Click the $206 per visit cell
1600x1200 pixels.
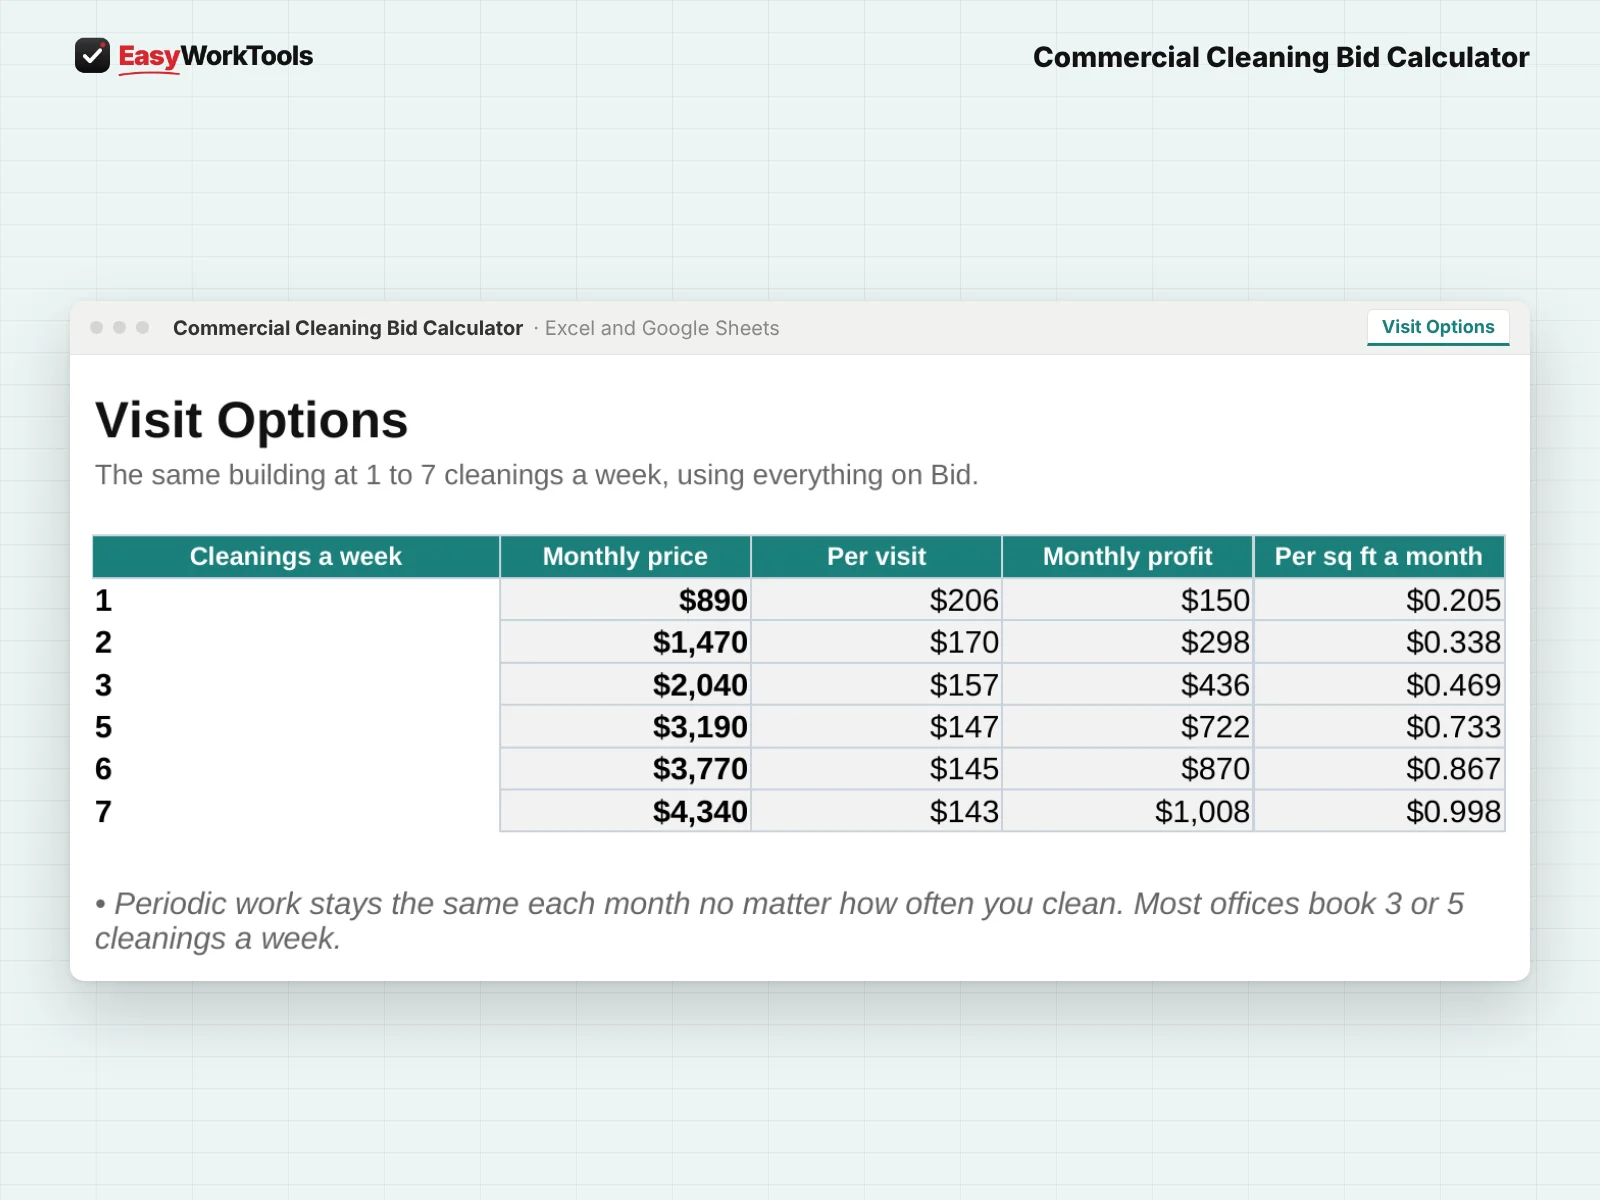pyautogui.click(x=876, y=600)
